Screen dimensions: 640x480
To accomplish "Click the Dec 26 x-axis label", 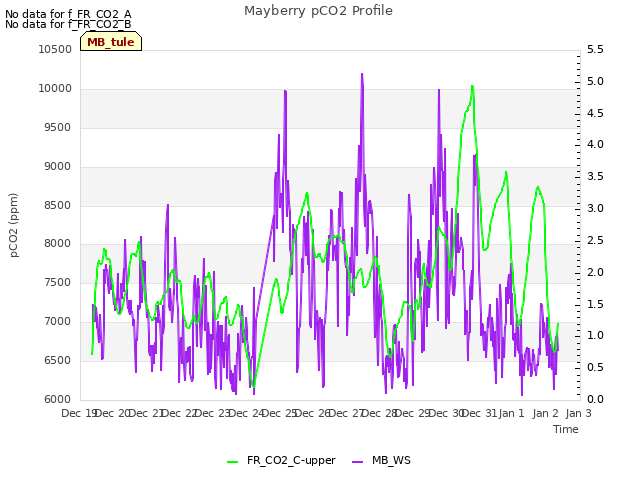I will (x=313, y=413).
